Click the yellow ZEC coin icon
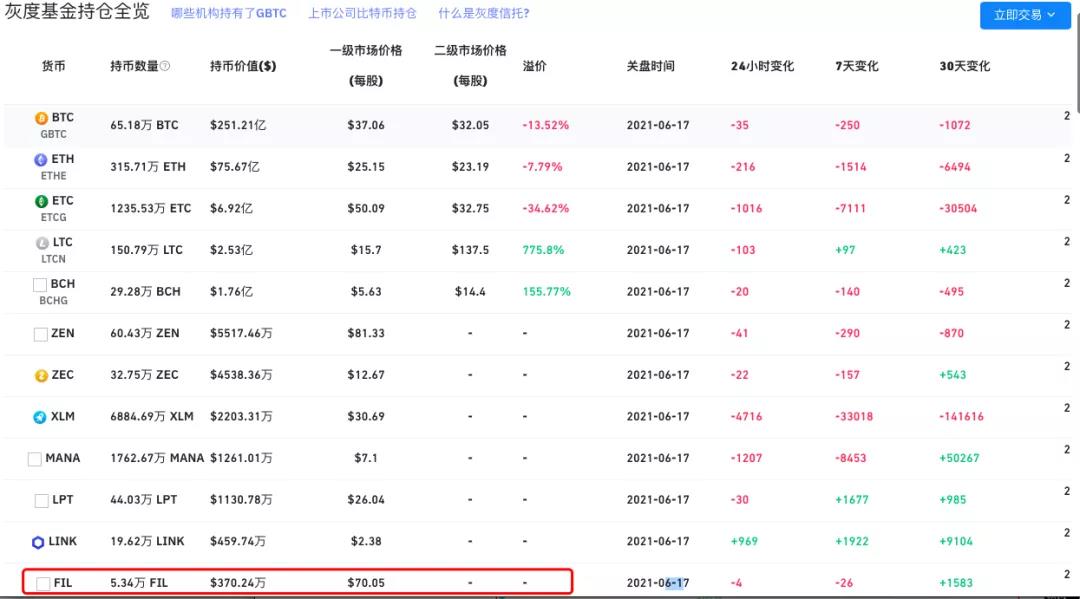Viewport: 1080px width, 599px height. click(41, 376)
